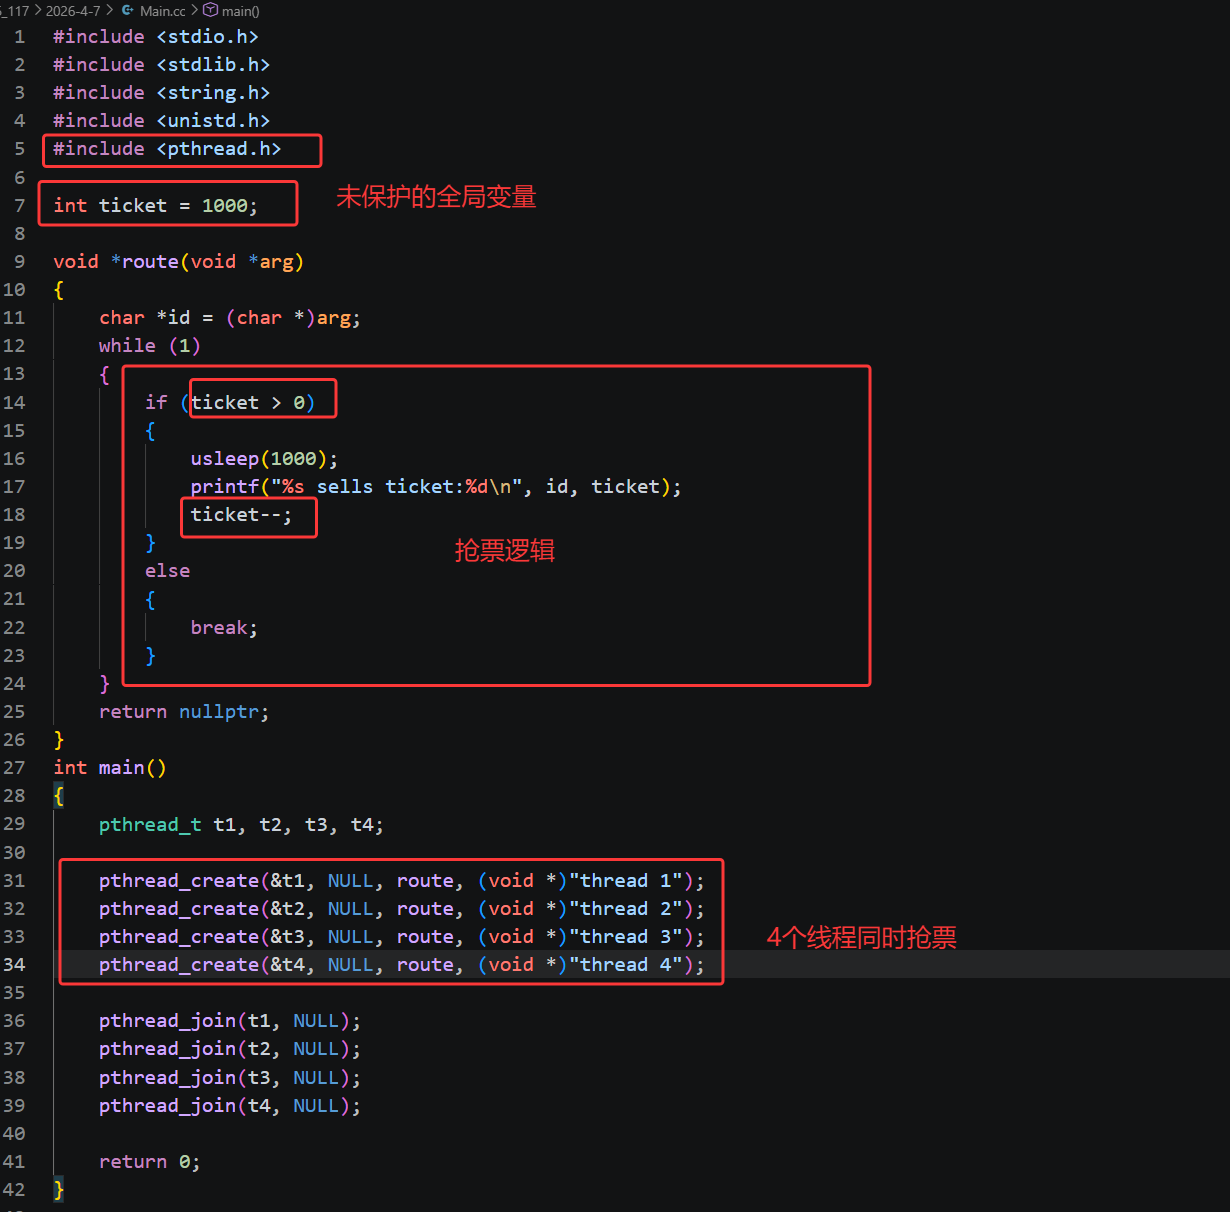Image resolution: width=1230 pixels, height=1212 pixels.
Task: Click the closing brace on line 26
Action: point(59,740)
